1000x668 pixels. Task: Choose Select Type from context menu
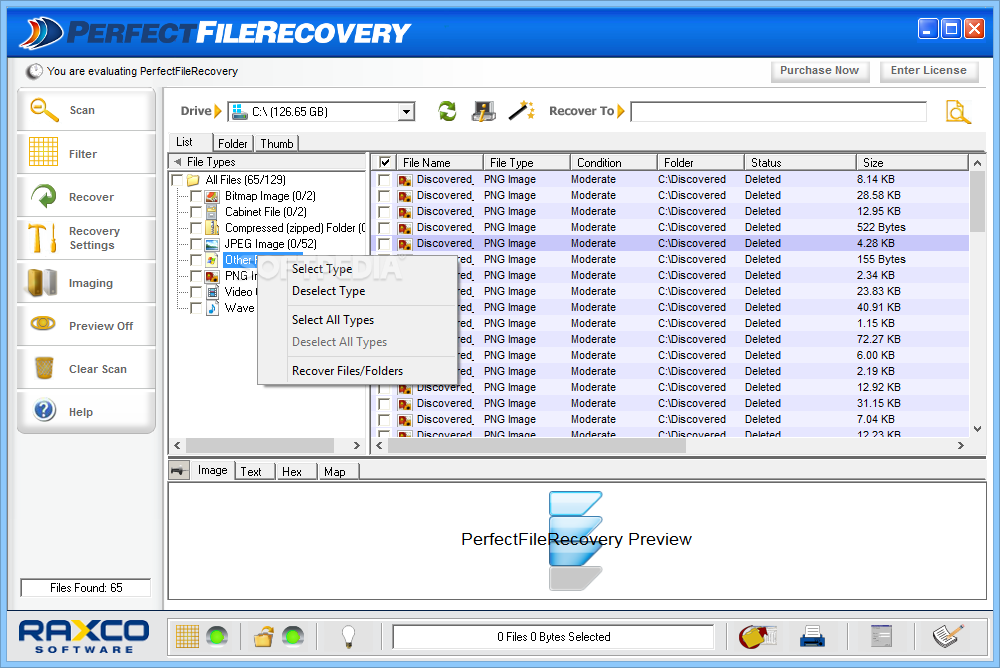[357, 269]
